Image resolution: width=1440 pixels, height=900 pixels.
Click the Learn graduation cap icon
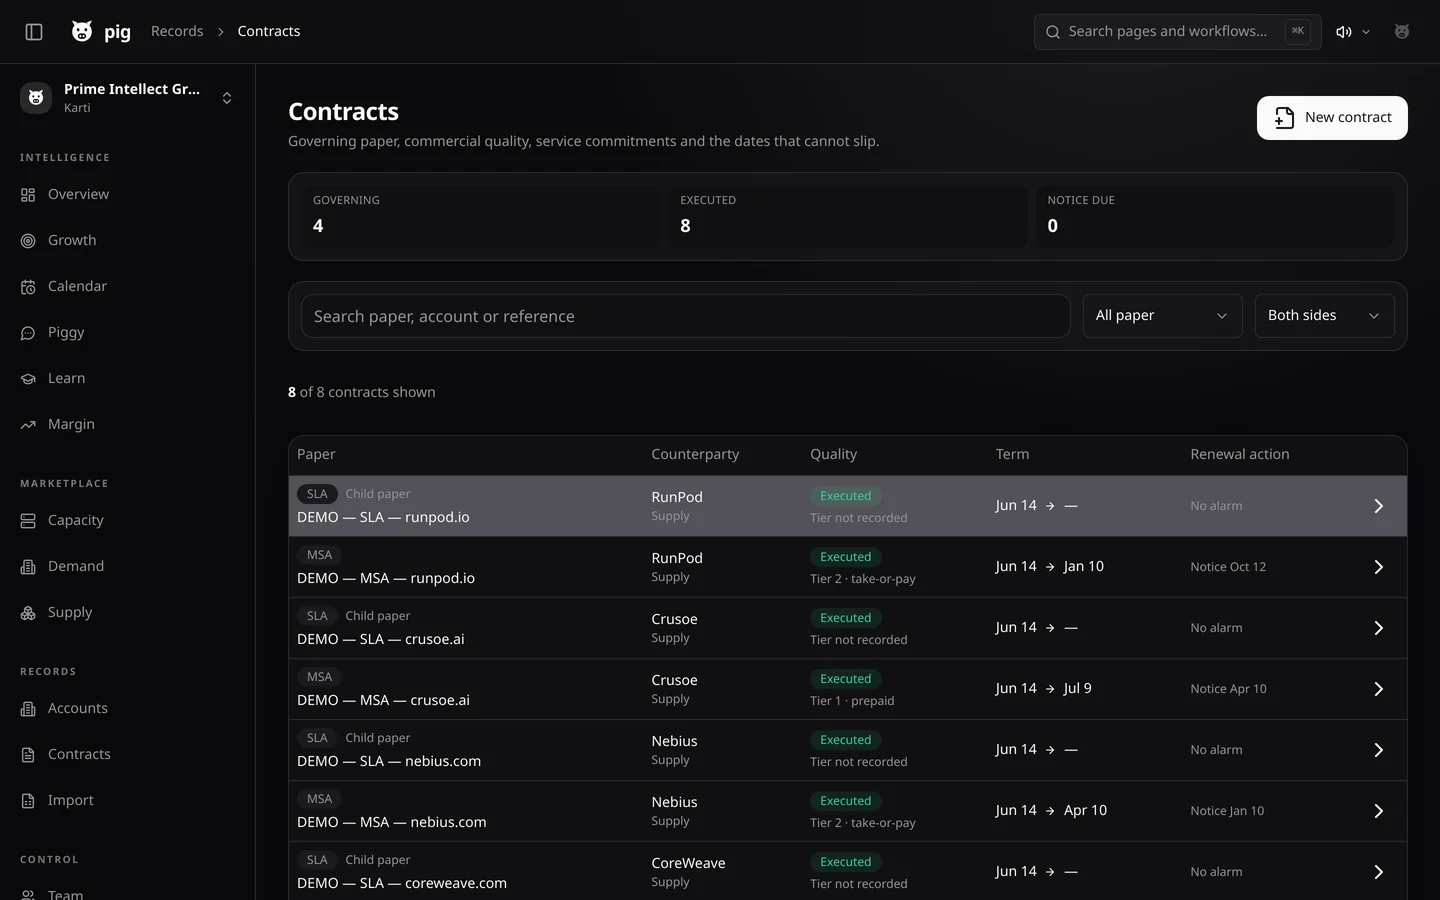click(x=28, y=379)
